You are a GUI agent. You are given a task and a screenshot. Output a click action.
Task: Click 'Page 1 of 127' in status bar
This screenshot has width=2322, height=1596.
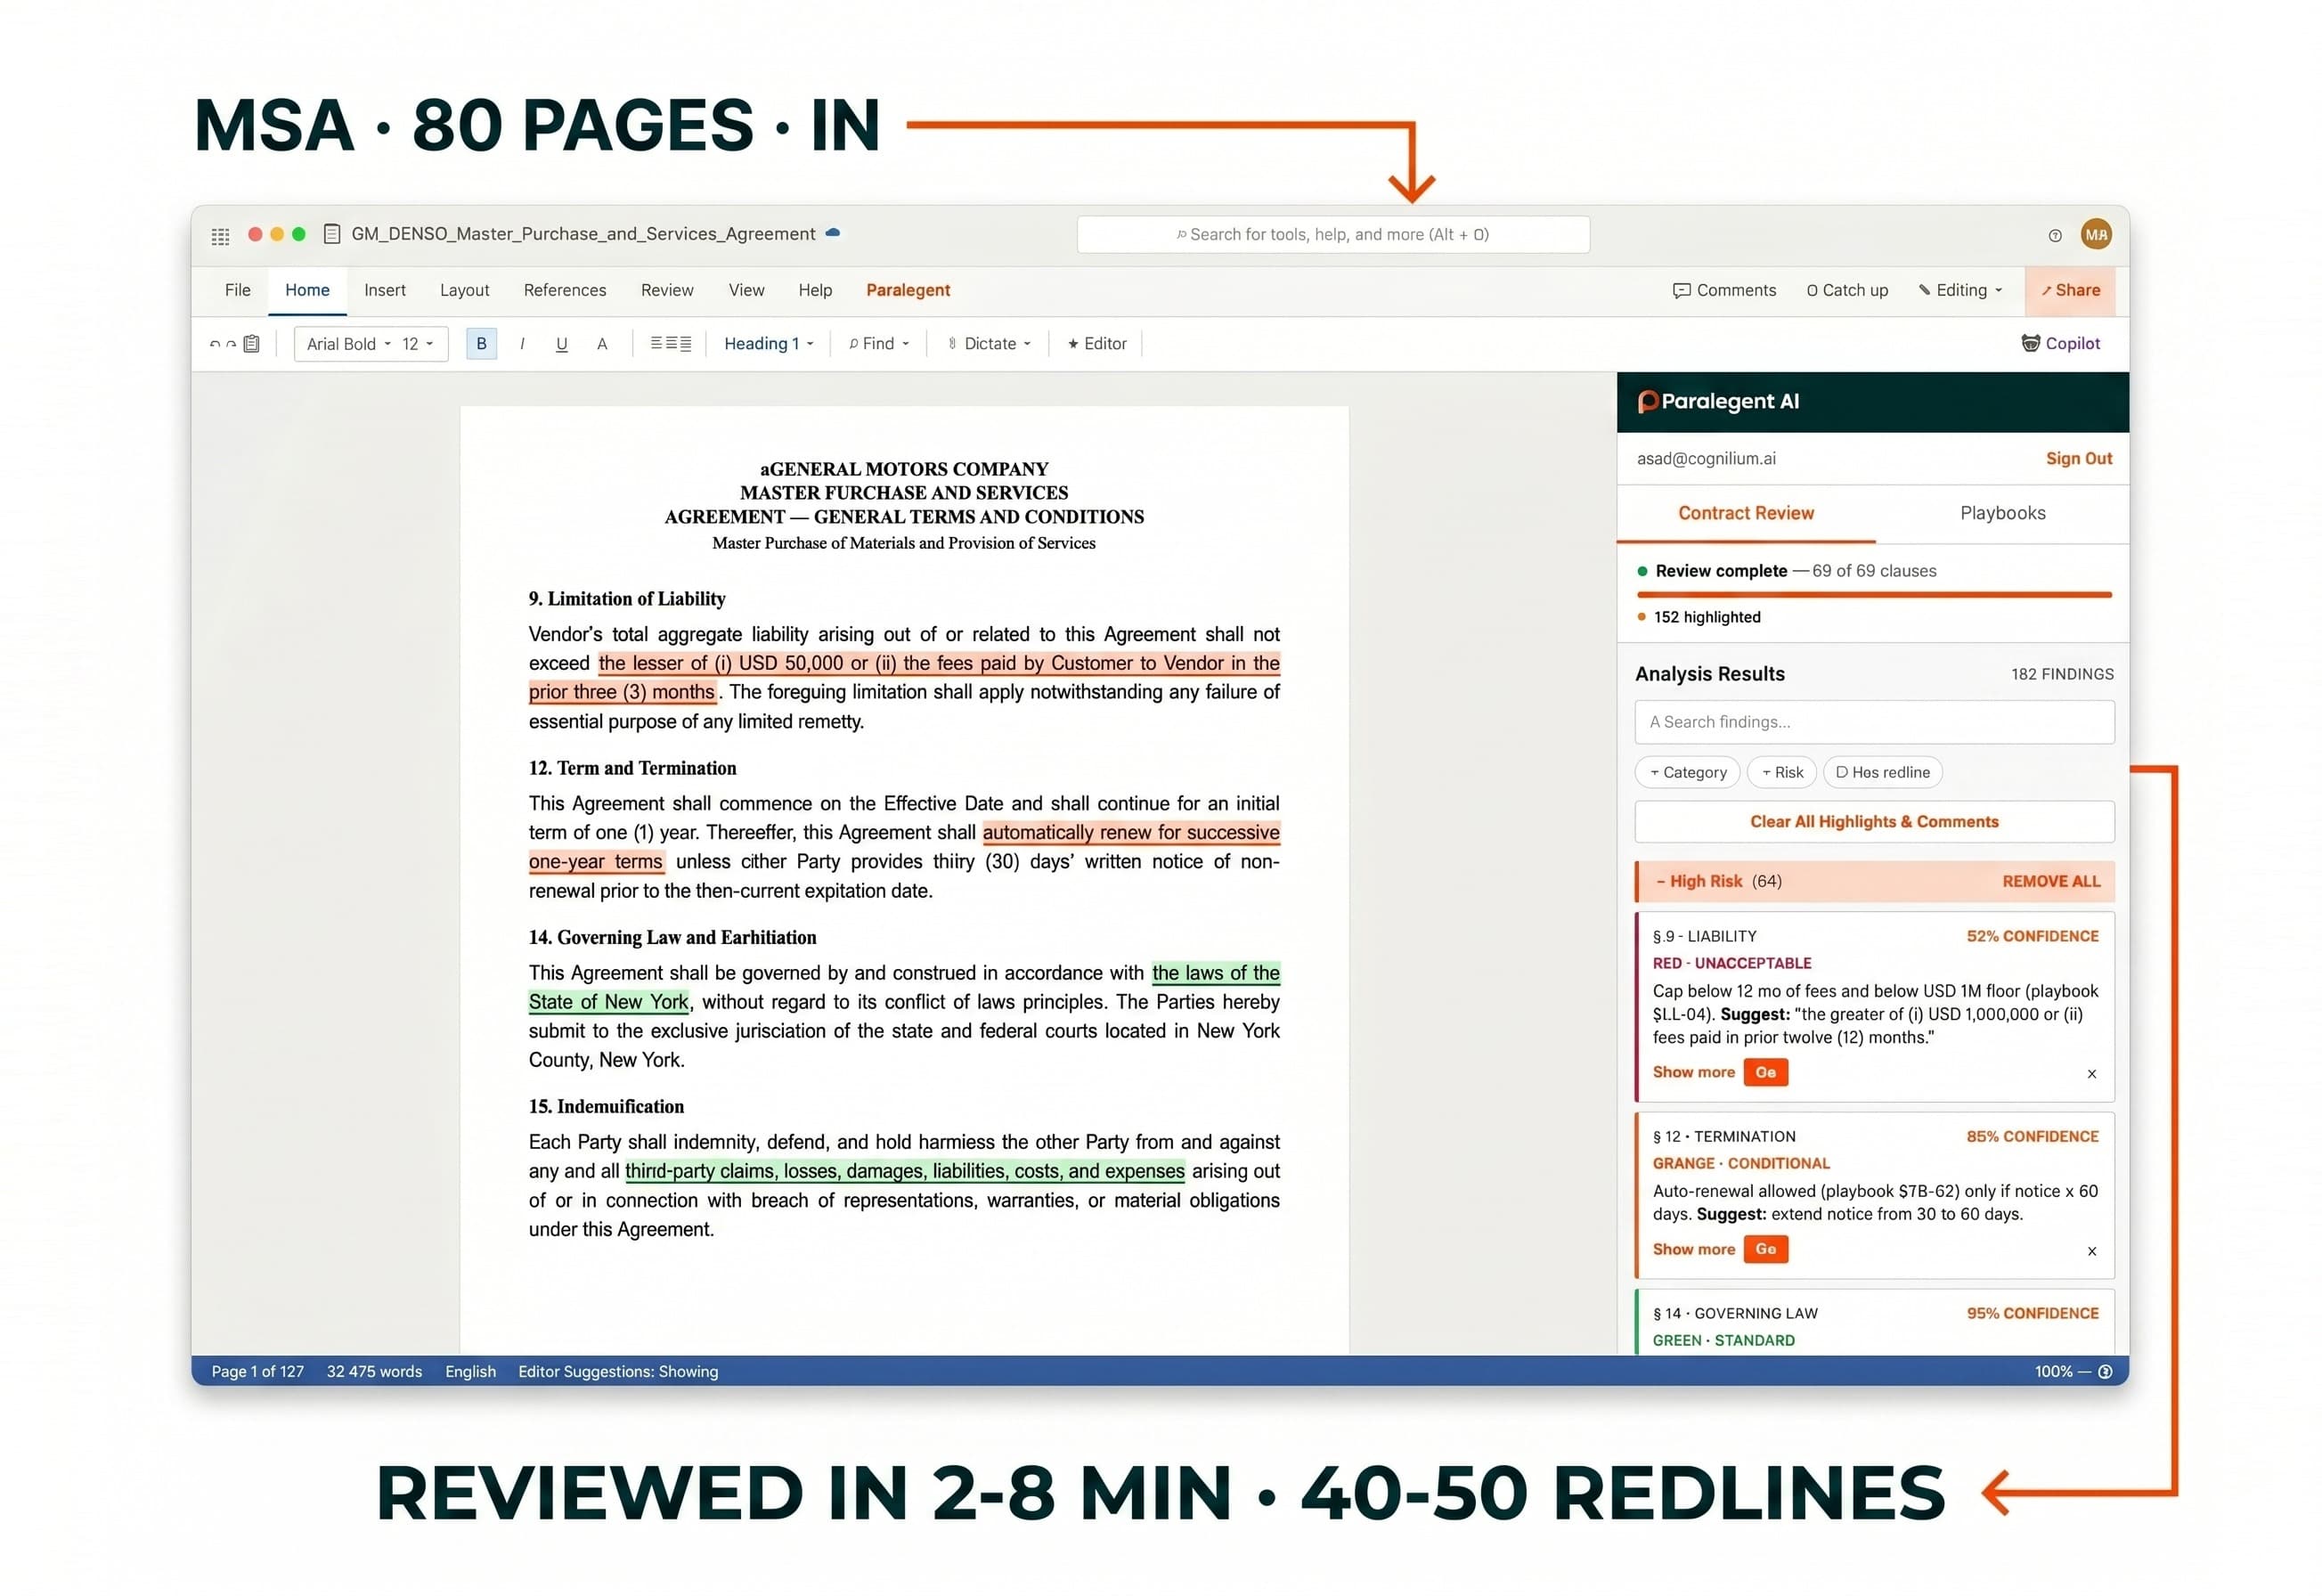257,1373
